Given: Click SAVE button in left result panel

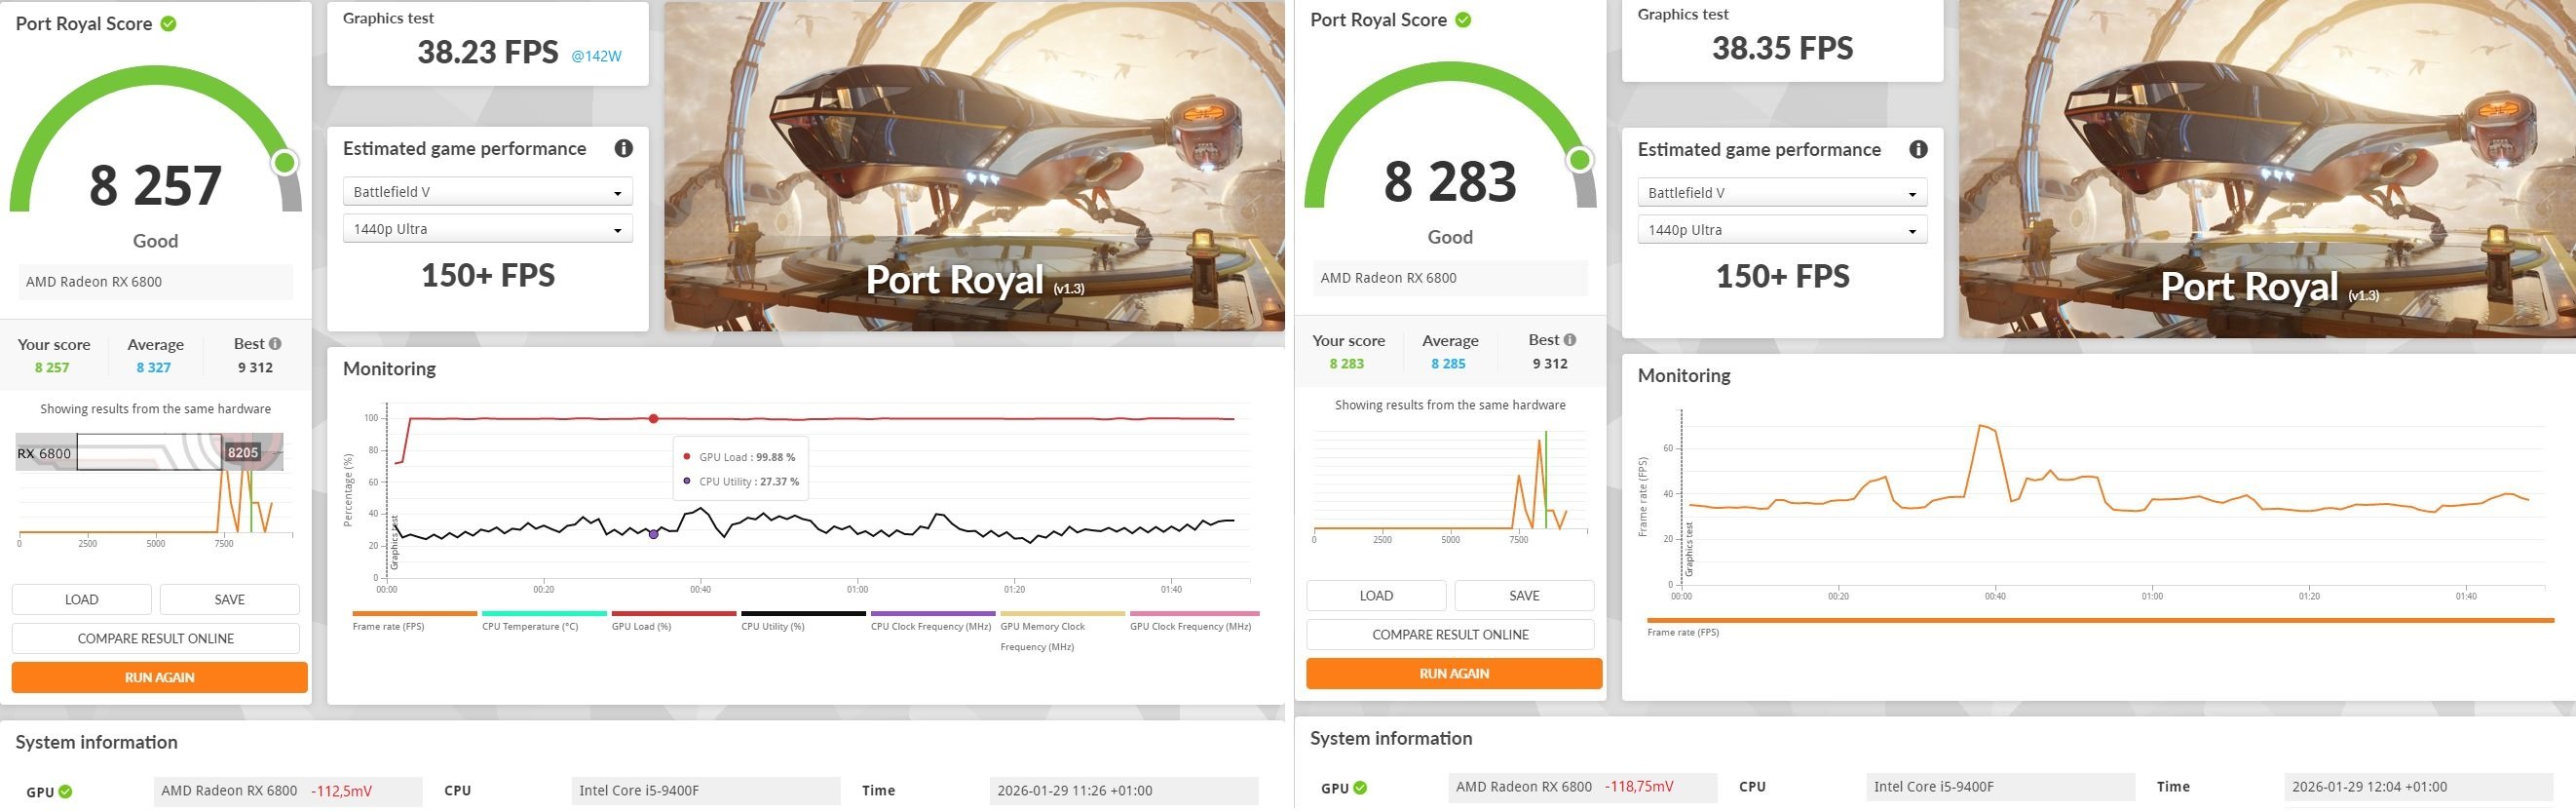Looking at the screenshot, I should (x=230, y=599).
